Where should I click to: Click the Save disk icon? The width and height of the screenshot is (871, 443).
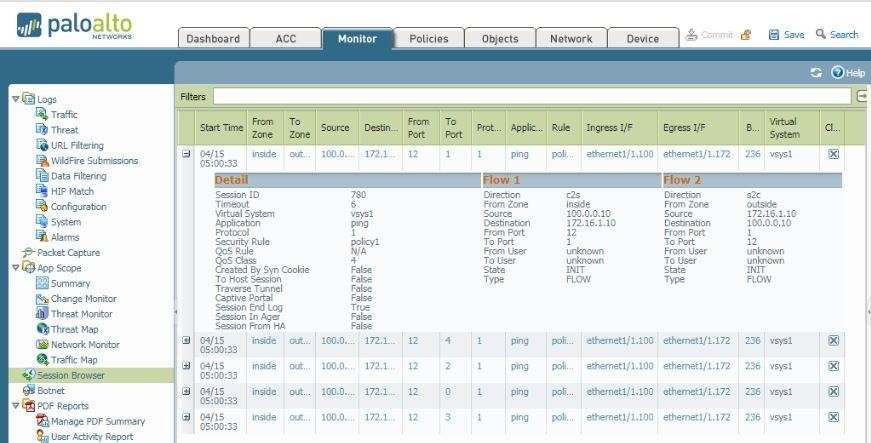point(774,35)
